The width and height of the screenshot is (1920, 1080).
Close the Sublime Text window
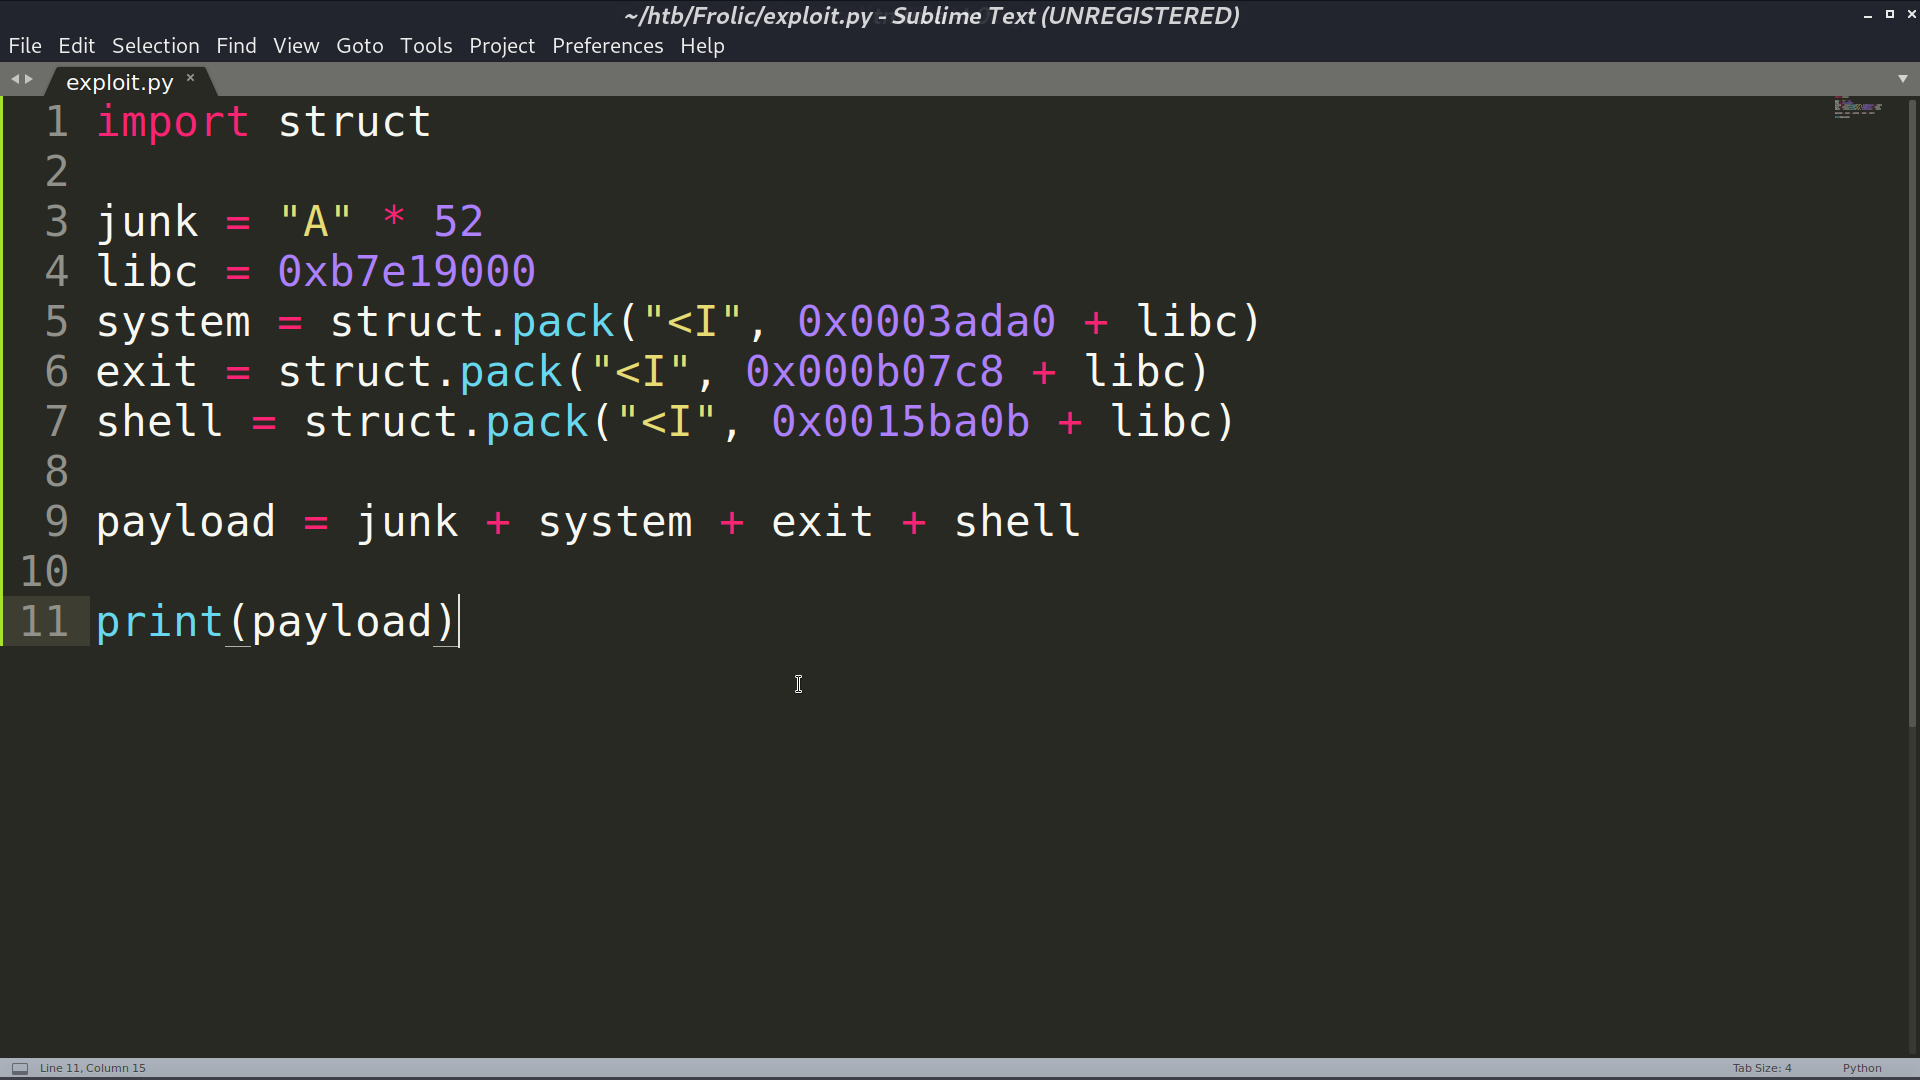[x=1911, y=14]
